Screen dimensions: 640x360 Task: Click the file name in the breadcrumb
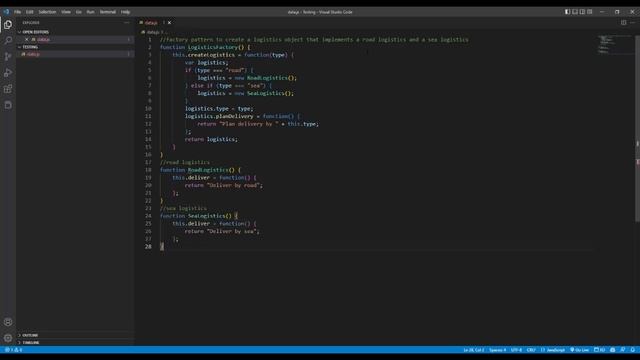(x=153, y=32)
